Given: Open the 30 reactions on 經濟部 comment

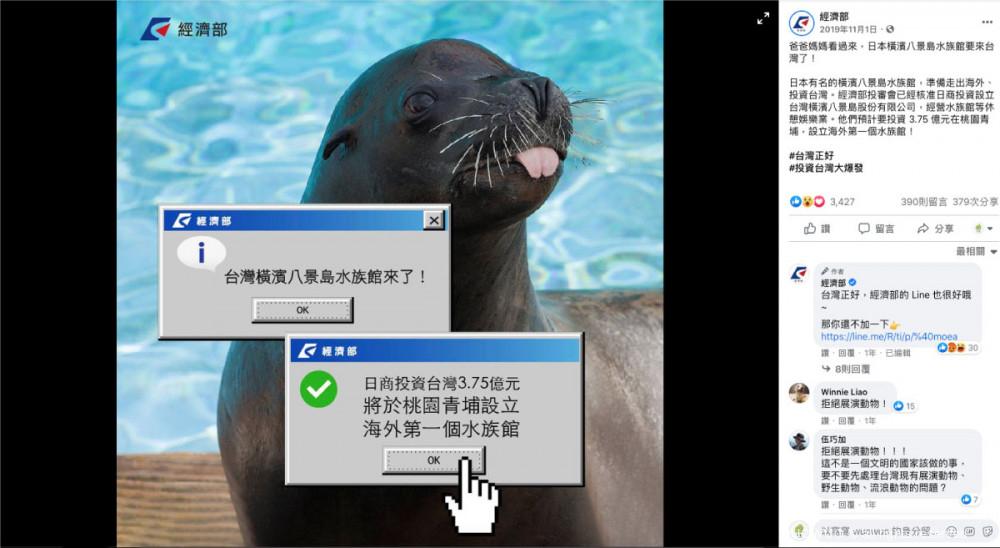Looking at the screenshot, I should pyautogui.click(x=958, y=348).
